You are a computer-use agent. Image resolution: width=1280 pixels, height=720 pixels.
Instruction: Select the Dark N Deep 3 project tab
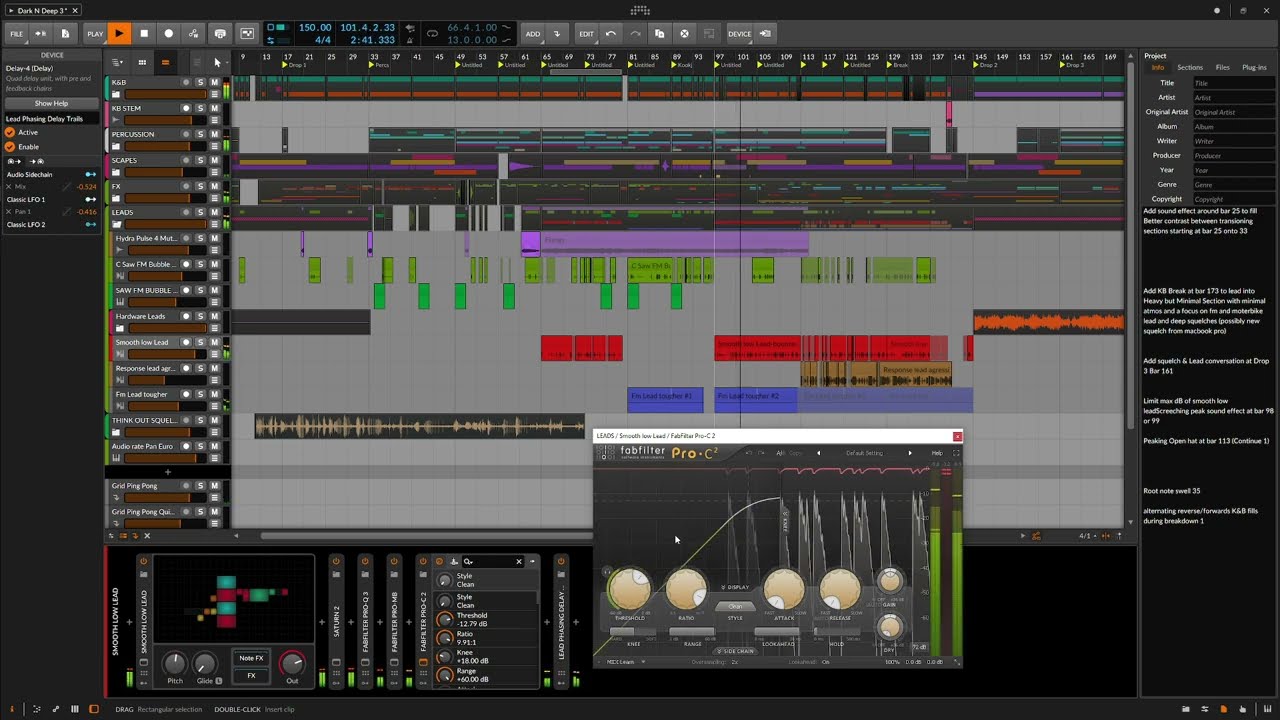42,10
